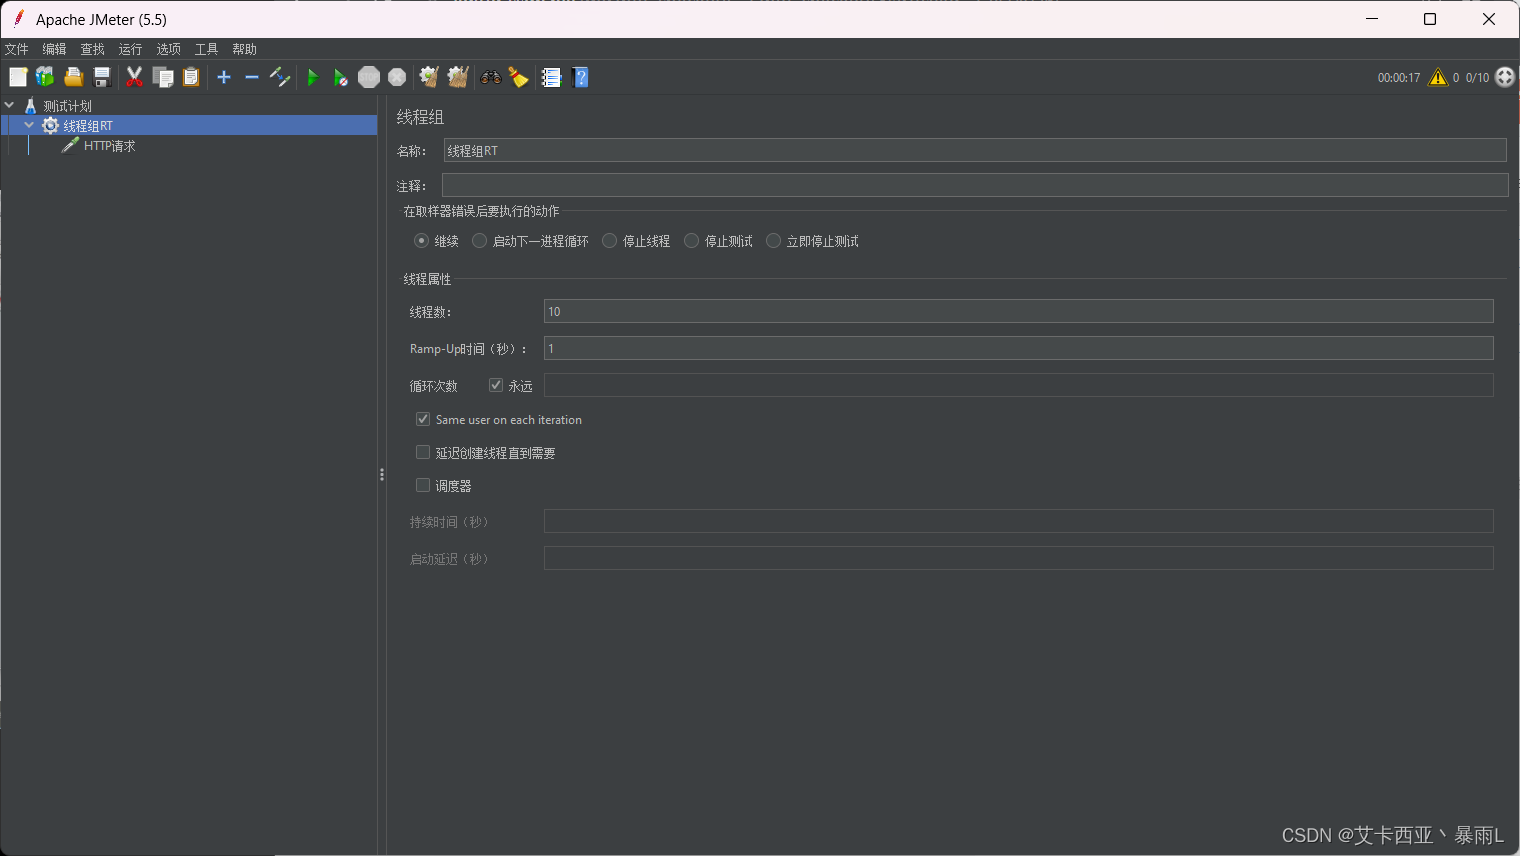Start the test with green play icon

pos(313,77)
